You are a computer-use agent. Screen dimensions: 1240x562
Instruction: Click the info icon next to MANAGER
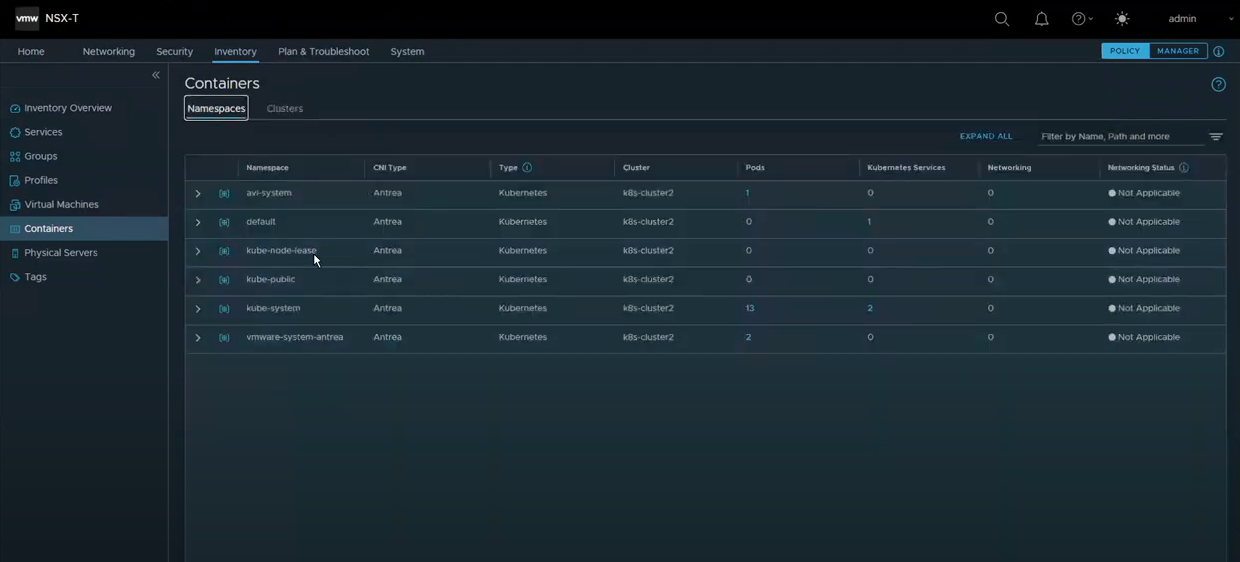click(x=1218, y=51)
